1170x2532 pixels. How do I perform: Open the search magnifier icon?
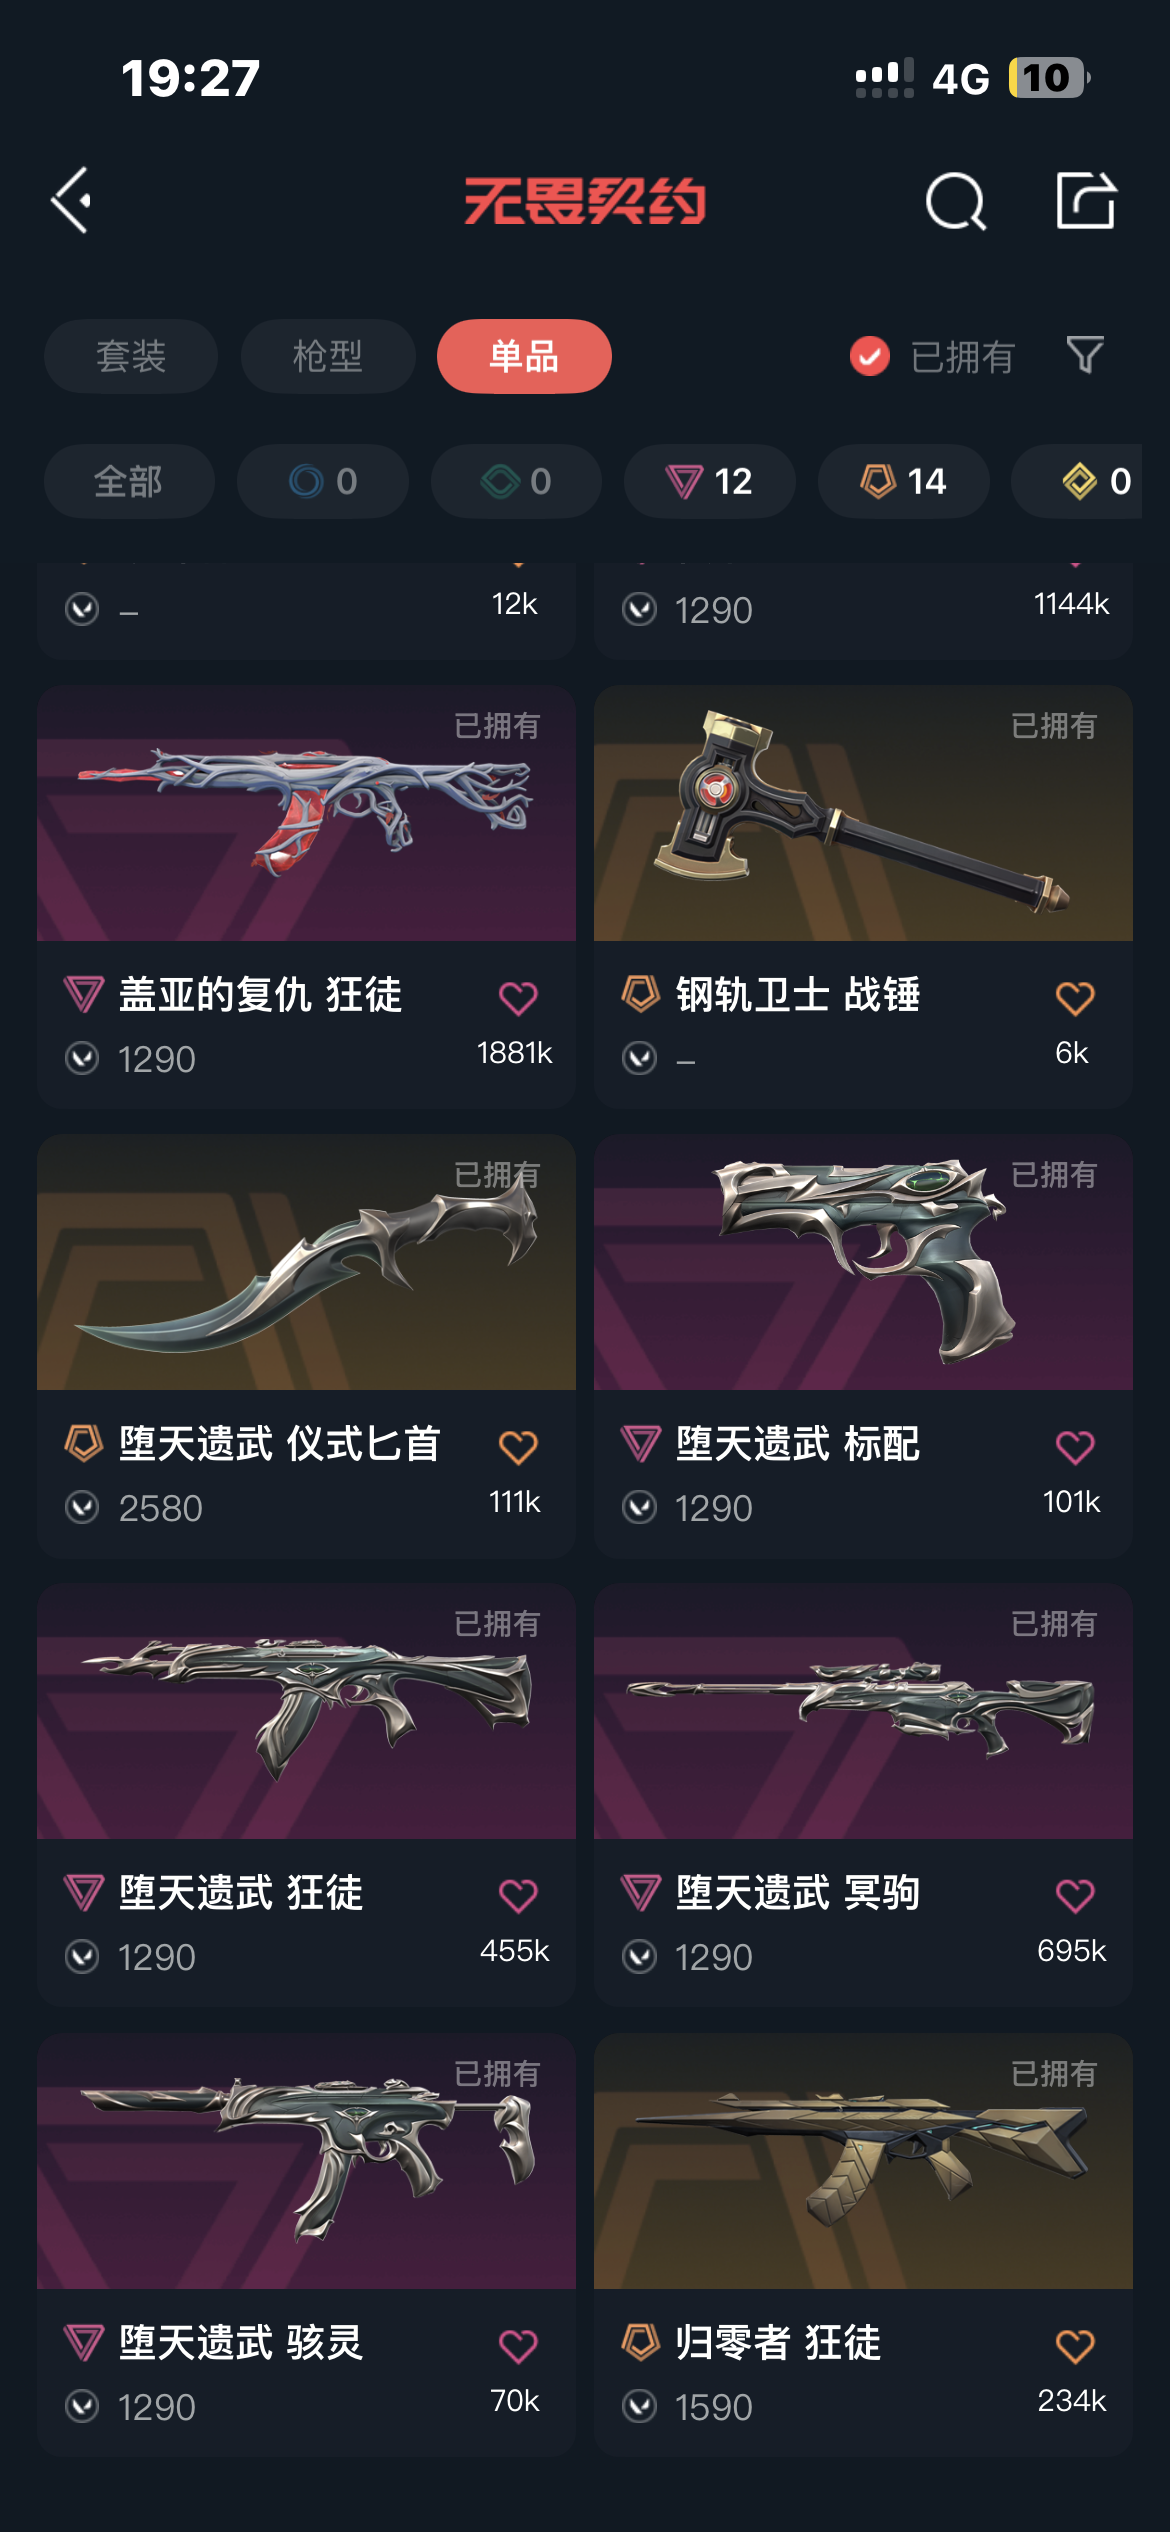[956, 201]
